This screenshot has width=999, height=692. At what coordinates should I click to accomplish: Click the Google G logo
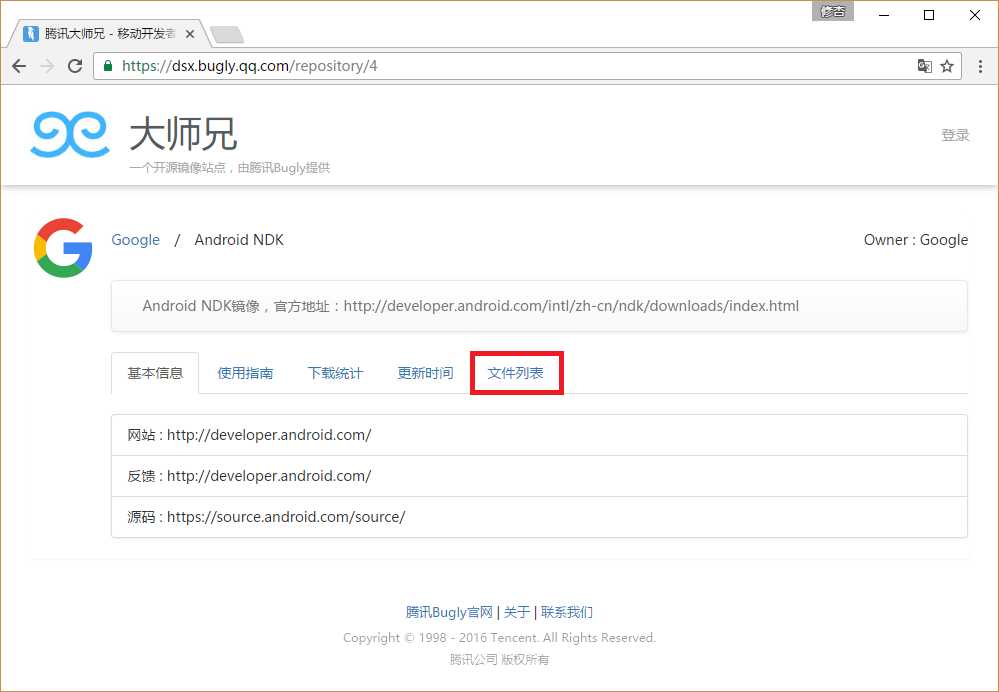point(63,248)
